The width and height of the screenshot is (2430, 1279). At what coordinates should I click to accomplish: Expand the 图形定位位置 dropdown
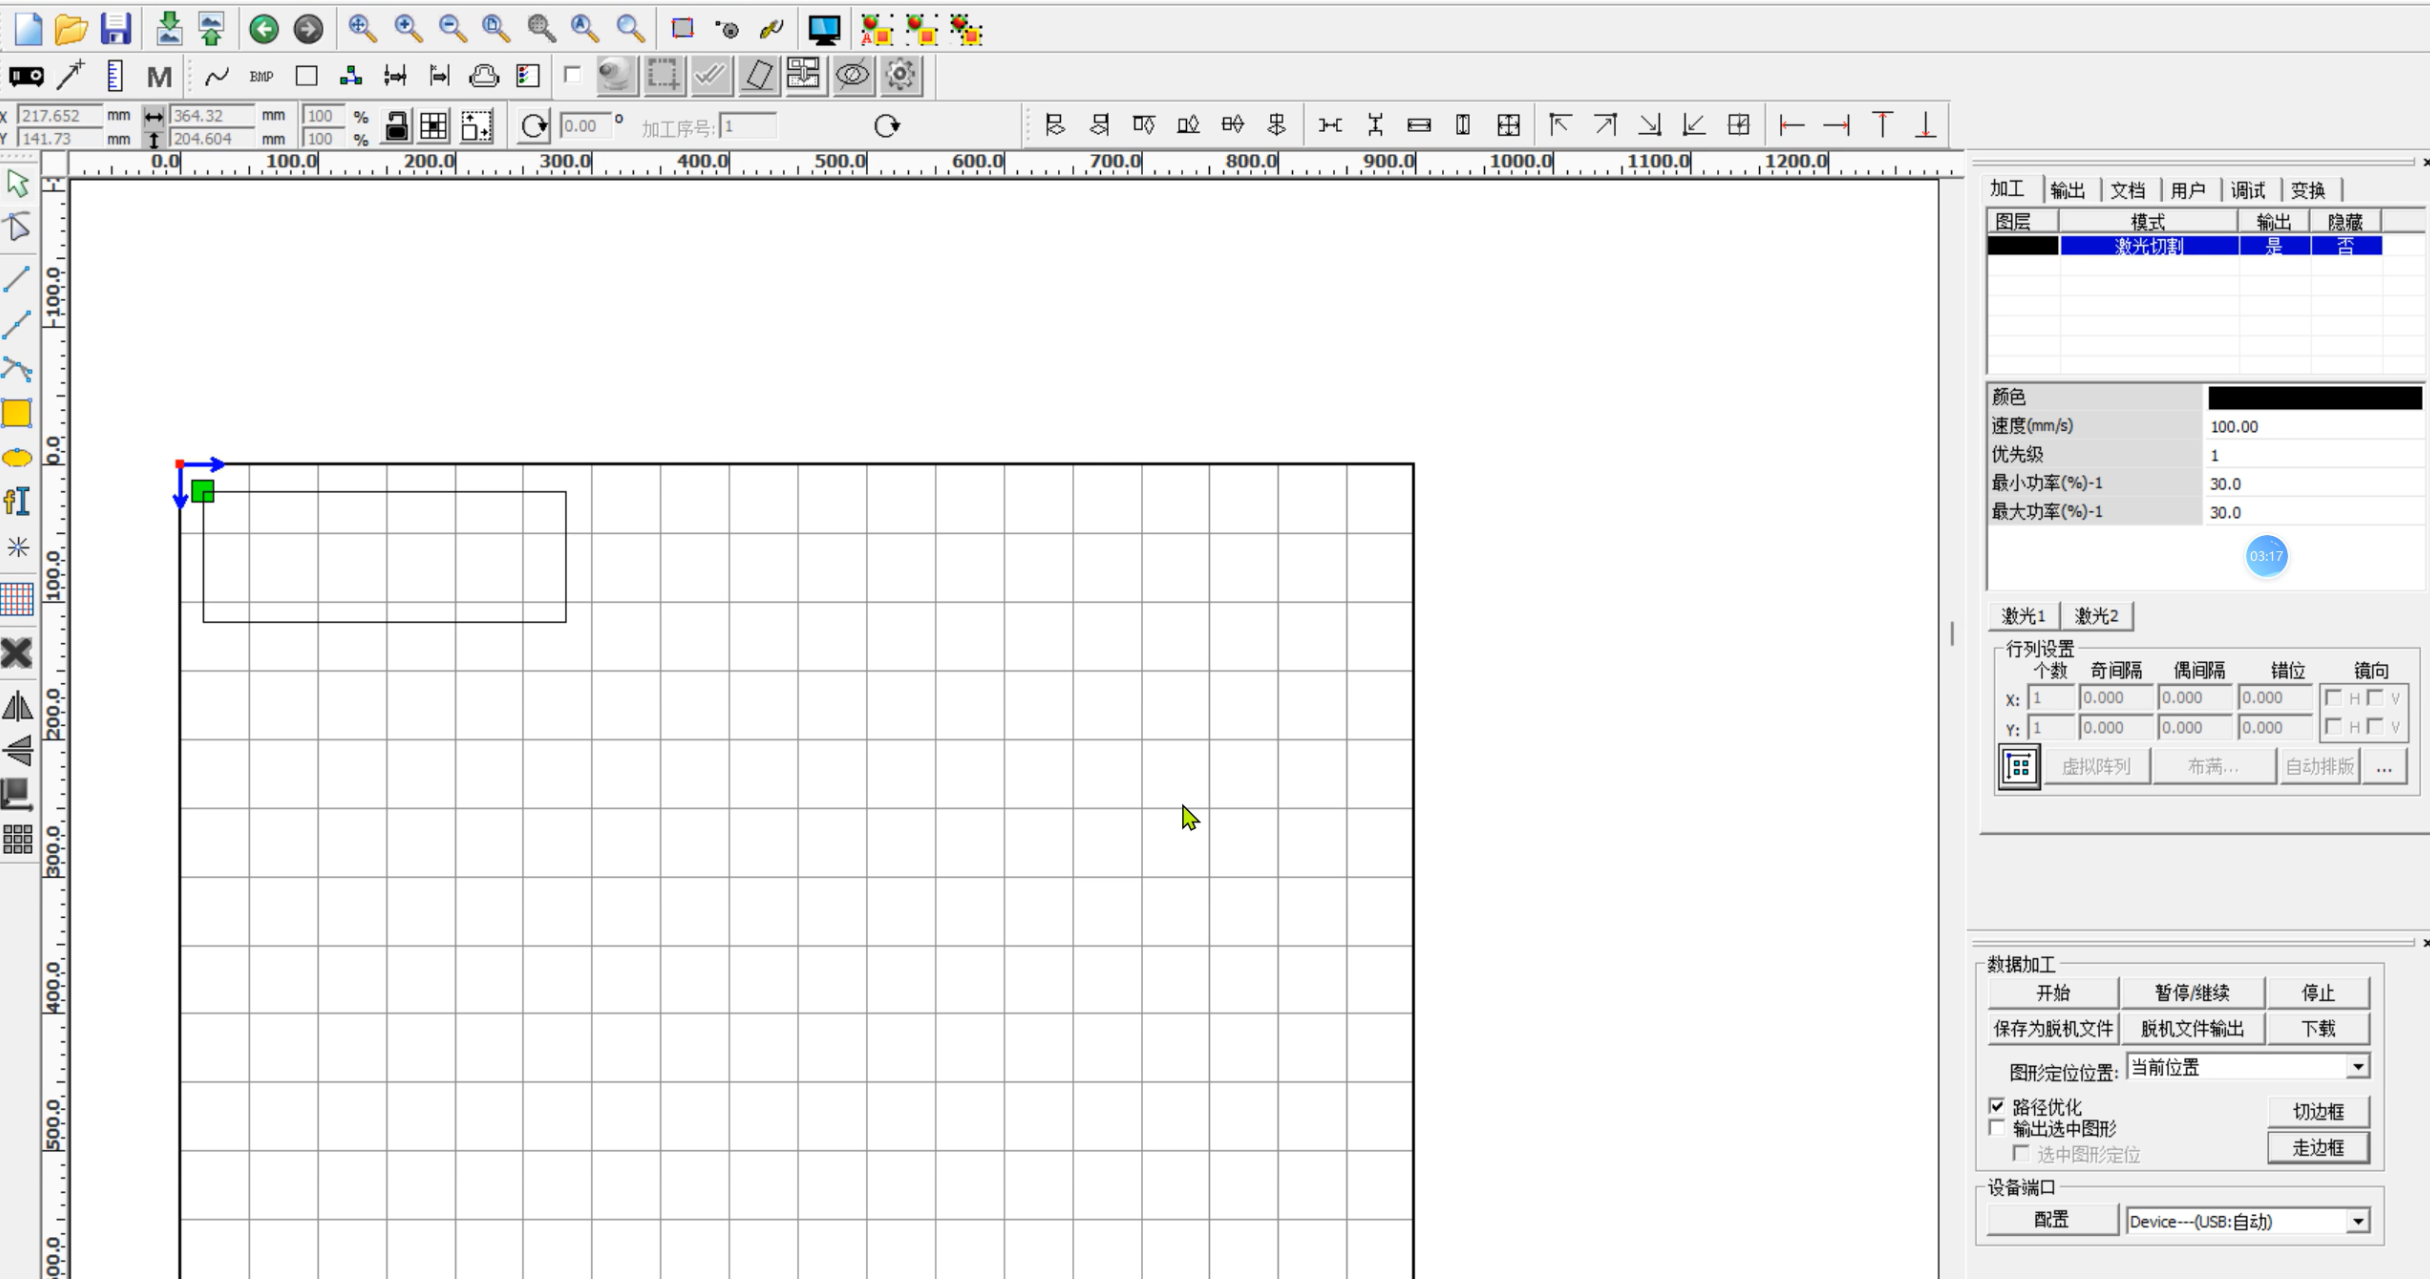pyautogui.click(x=2358, y=1067)
